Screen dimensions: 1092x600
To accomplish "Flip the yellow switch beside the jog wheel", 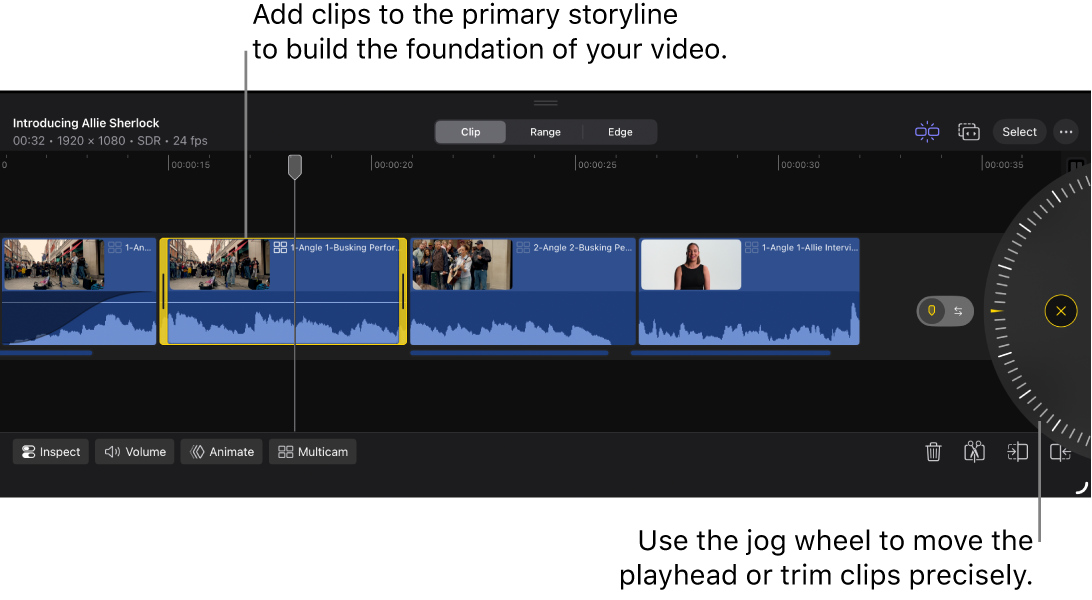I will click(x=945, y=311).
